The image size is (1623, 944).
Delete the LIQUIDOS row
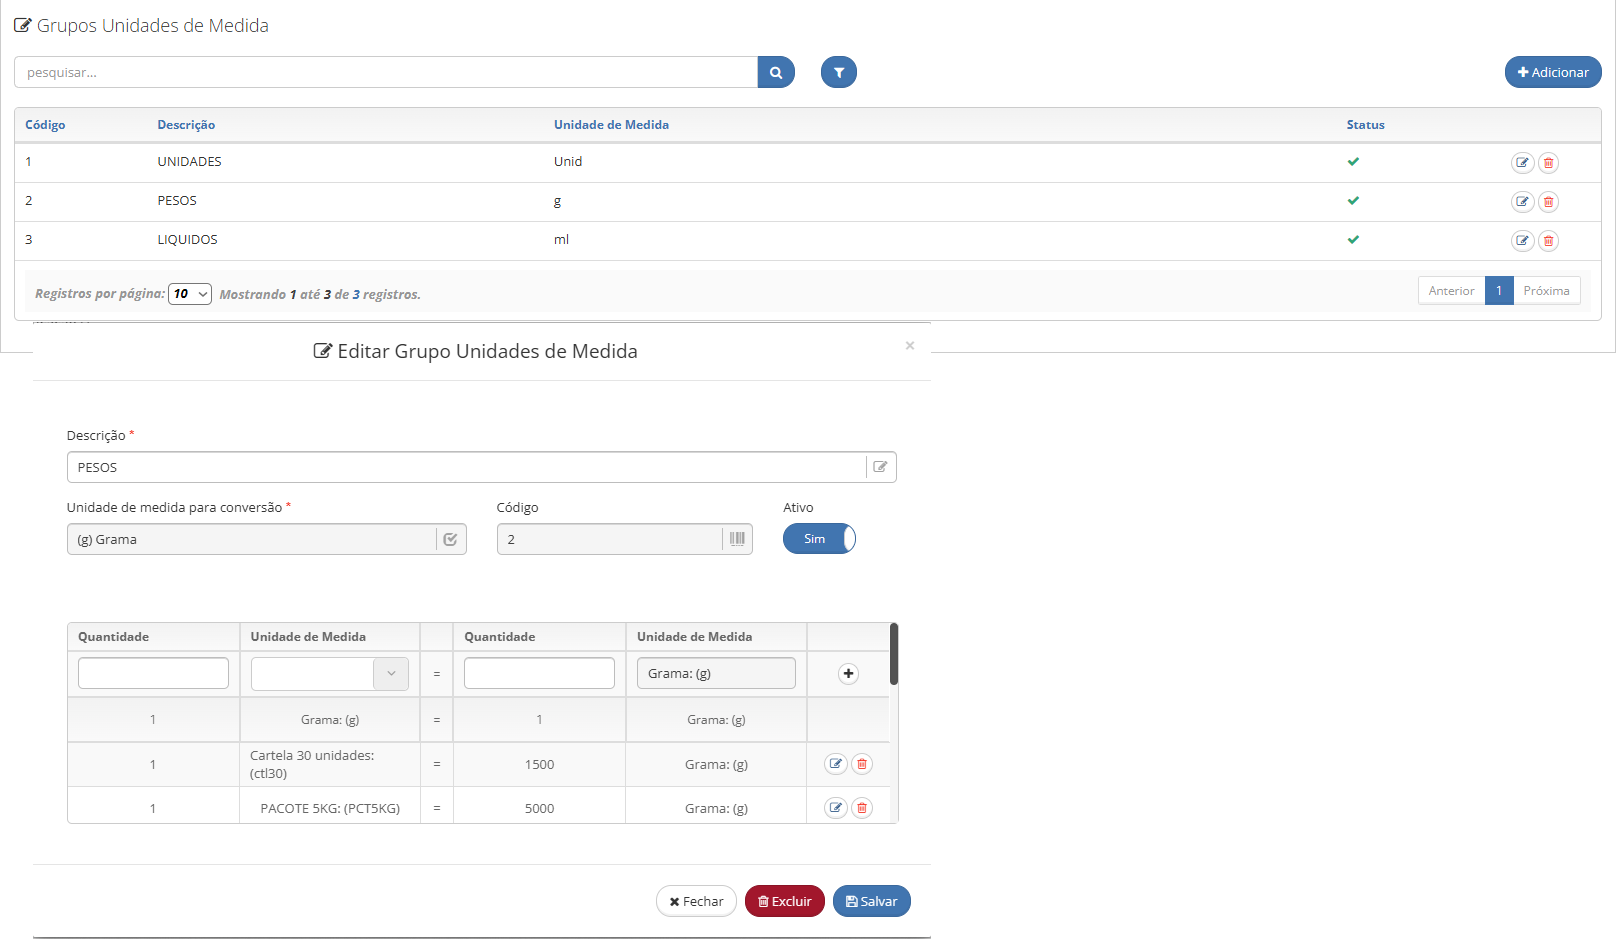tap(1548, 240)
